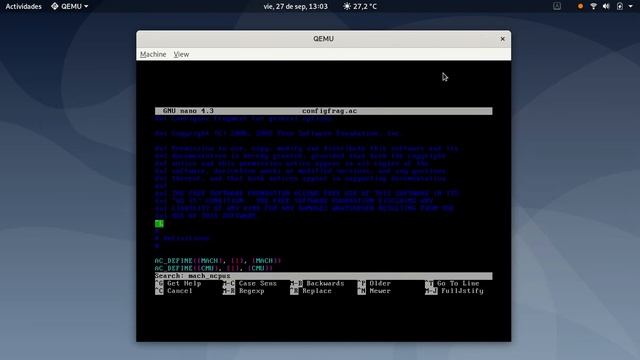Click the battery status icon
This screenshot has width=640, height=360.
click(x=620, y=6)
